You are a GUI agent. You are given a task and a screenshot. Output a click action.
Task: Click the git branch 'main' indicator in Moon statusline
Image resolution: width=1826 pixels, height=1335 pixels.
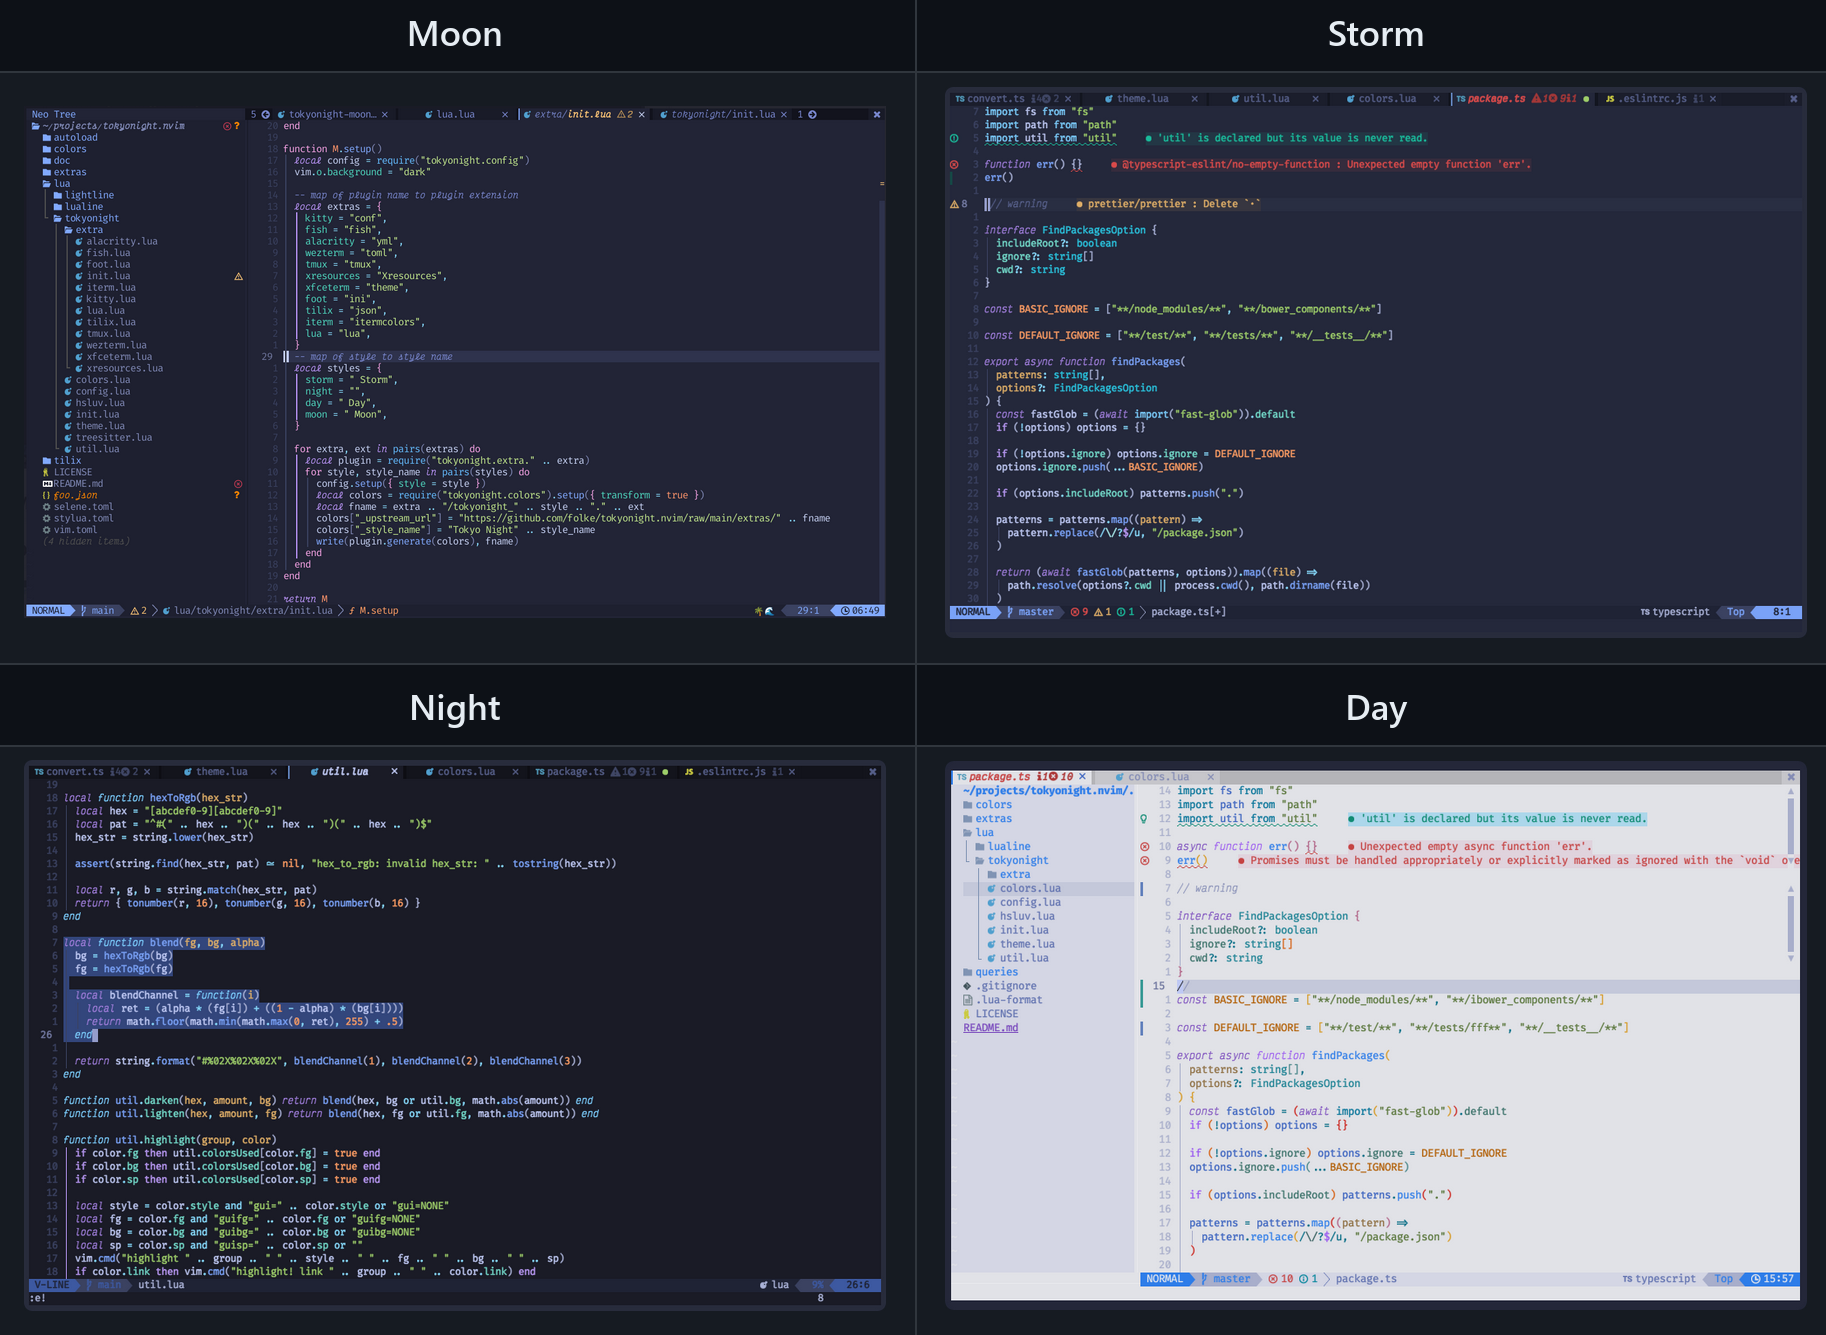[x=98, y=610]
